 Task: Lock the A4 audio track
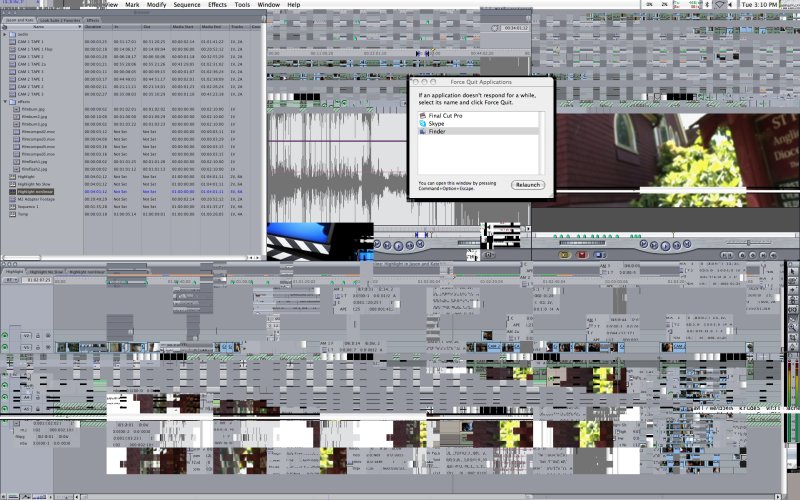coord(38,397)
